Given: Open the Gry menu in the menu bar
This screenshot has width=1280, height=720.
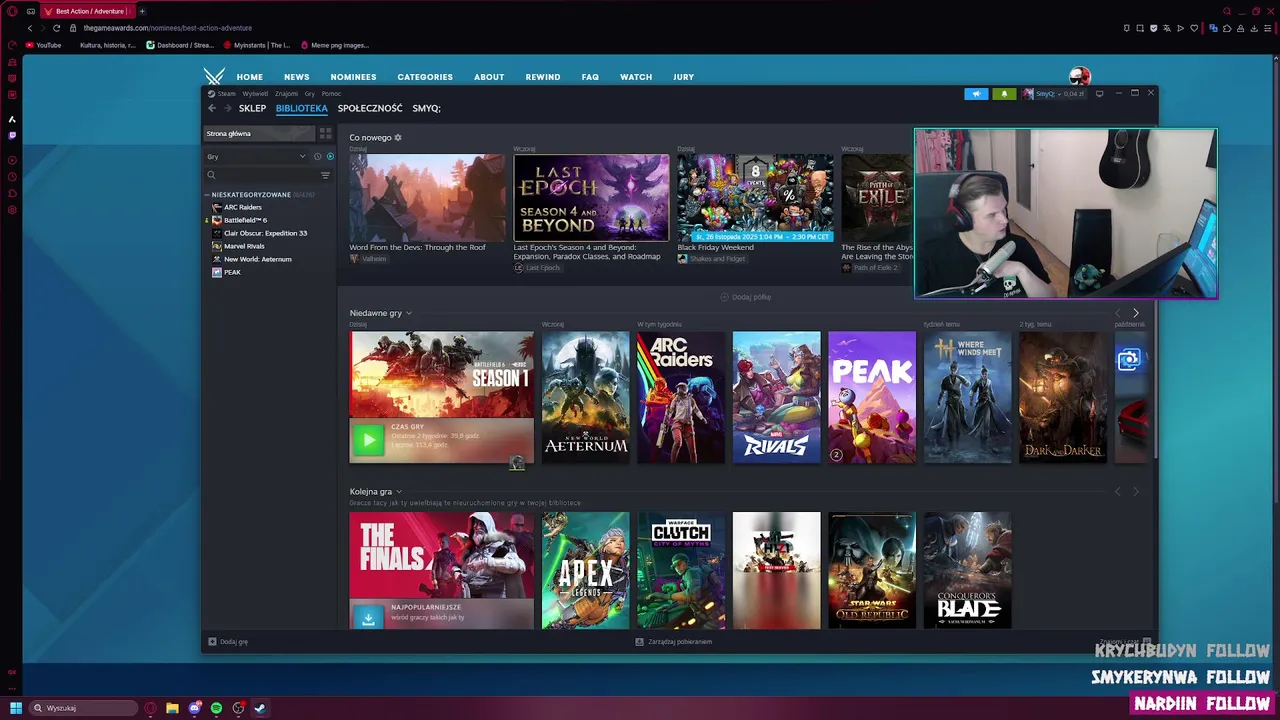Looking at the screenshot, I should click(x=309, y=94).
